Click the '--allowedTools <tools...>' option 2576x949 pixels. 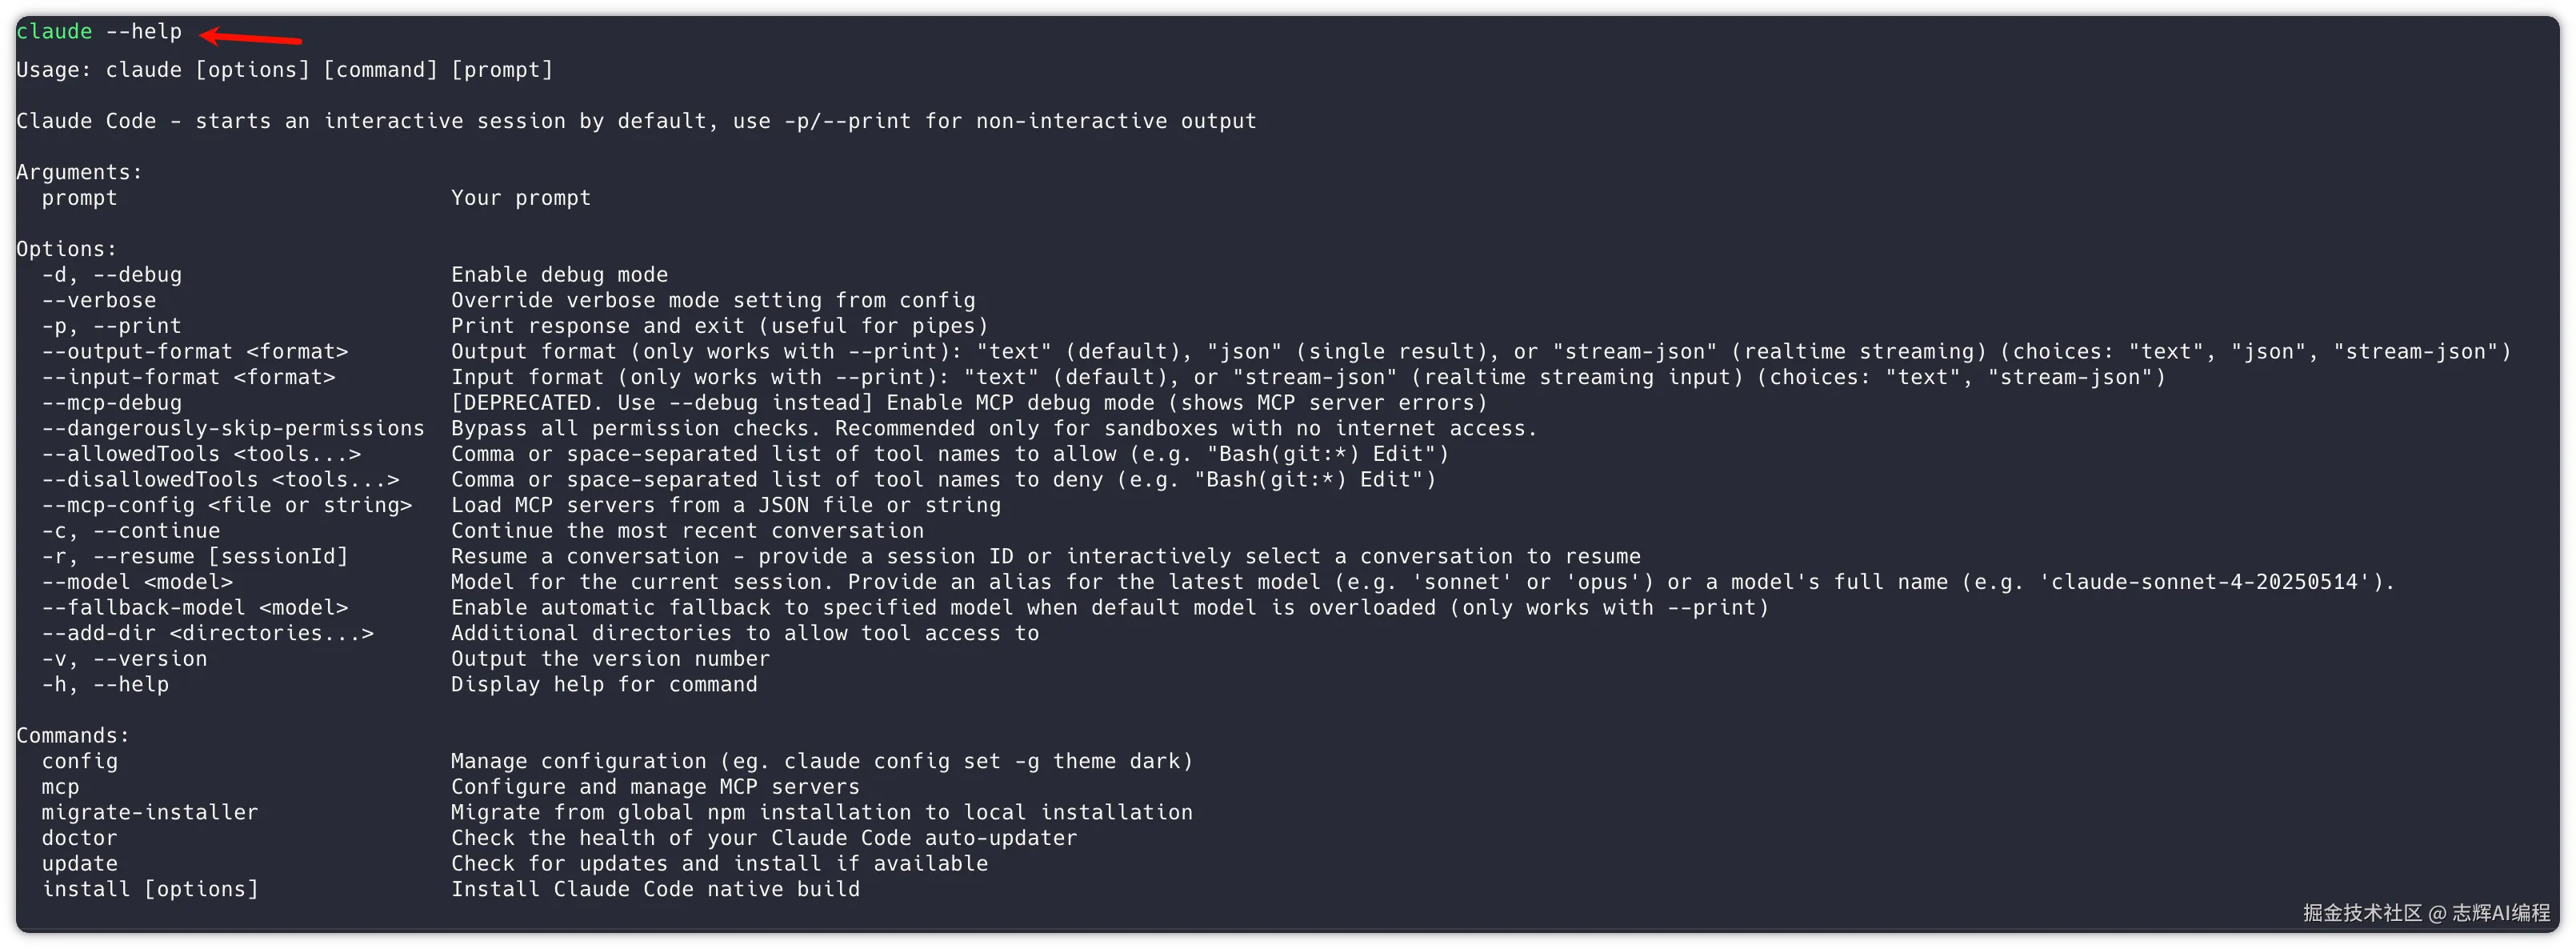201,454
